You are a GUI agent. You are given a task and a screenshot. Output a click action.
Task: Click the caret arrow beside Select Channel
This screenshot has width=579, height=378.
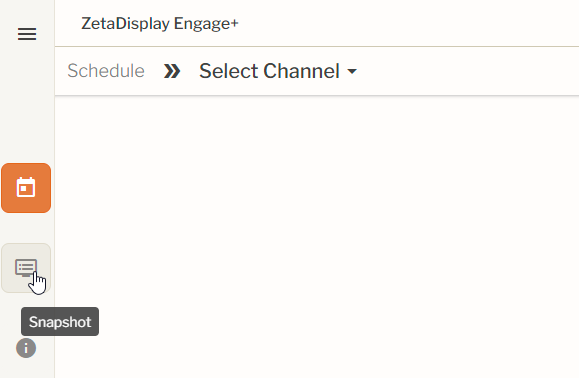(x=352, y=71)
